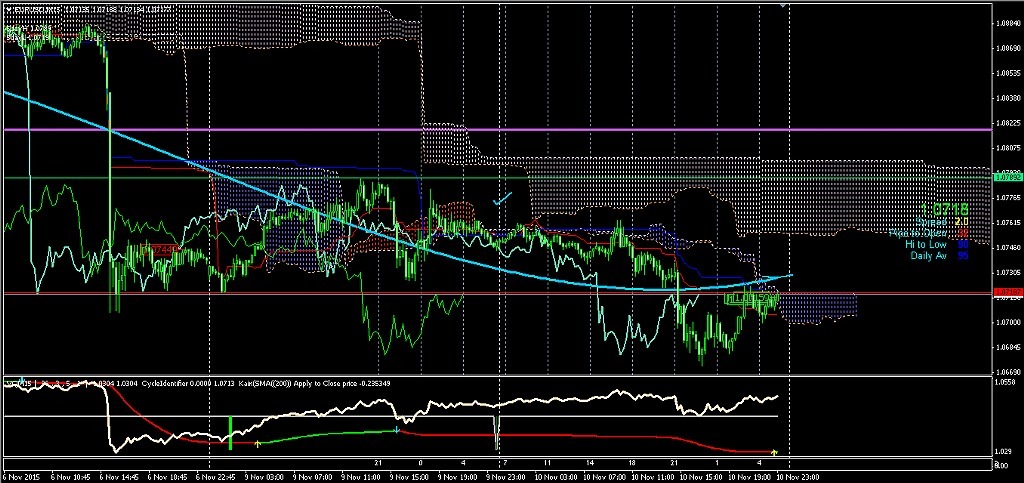Click the first yellow arrow in the indicator window
Viewport: 1024px width, 483px height.
(x=258, y=443)
